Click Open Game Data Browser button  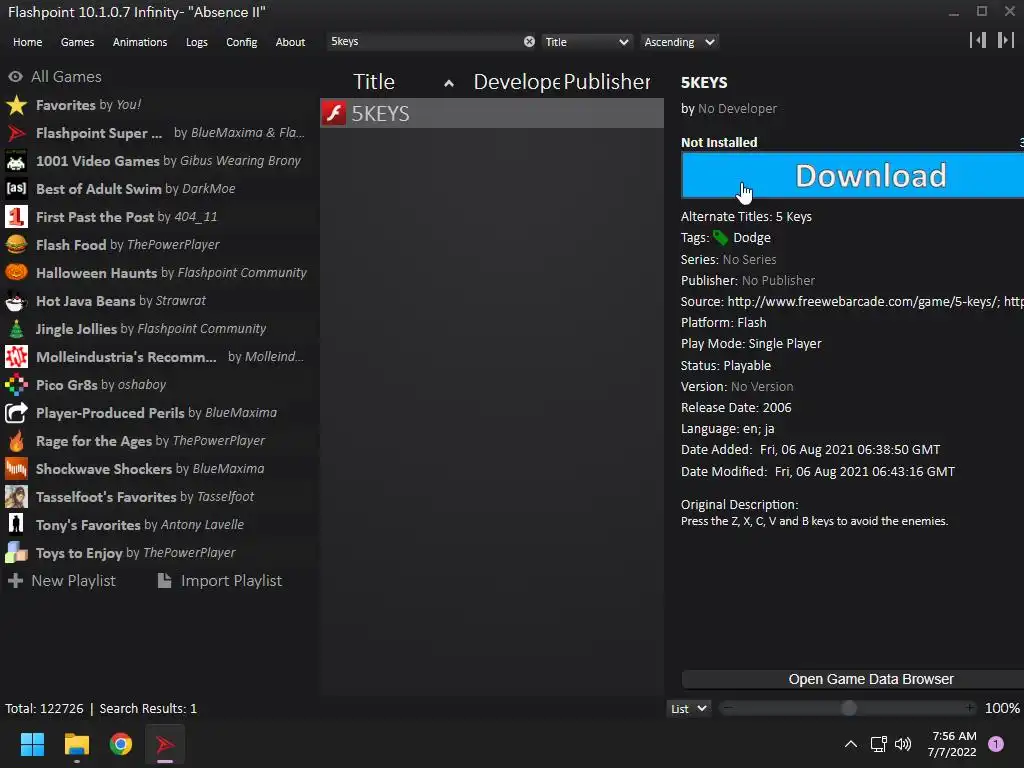pos(852,679)
